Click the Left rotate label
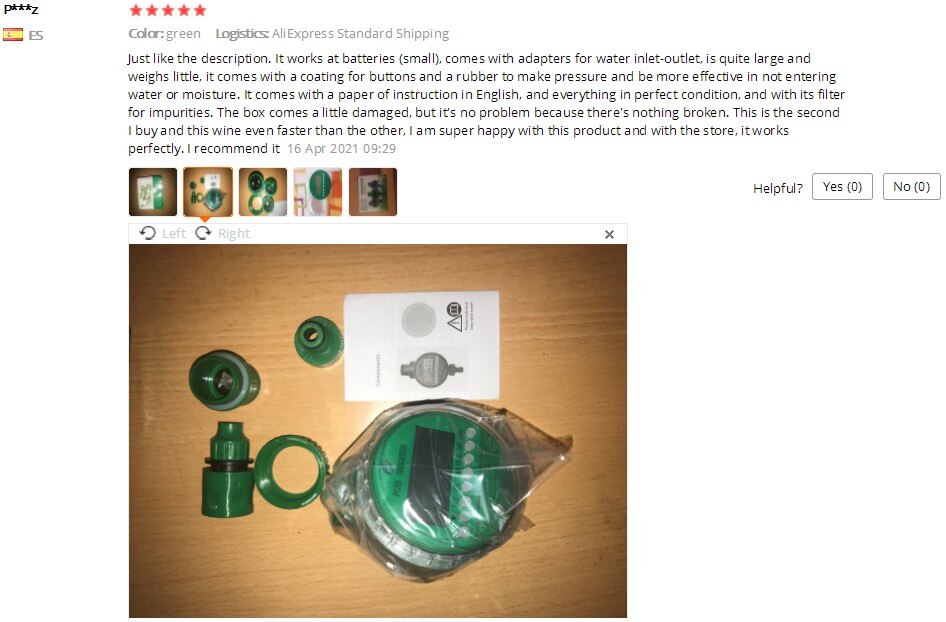The height and width of the screenshot is (622, 946). point(174,233)
